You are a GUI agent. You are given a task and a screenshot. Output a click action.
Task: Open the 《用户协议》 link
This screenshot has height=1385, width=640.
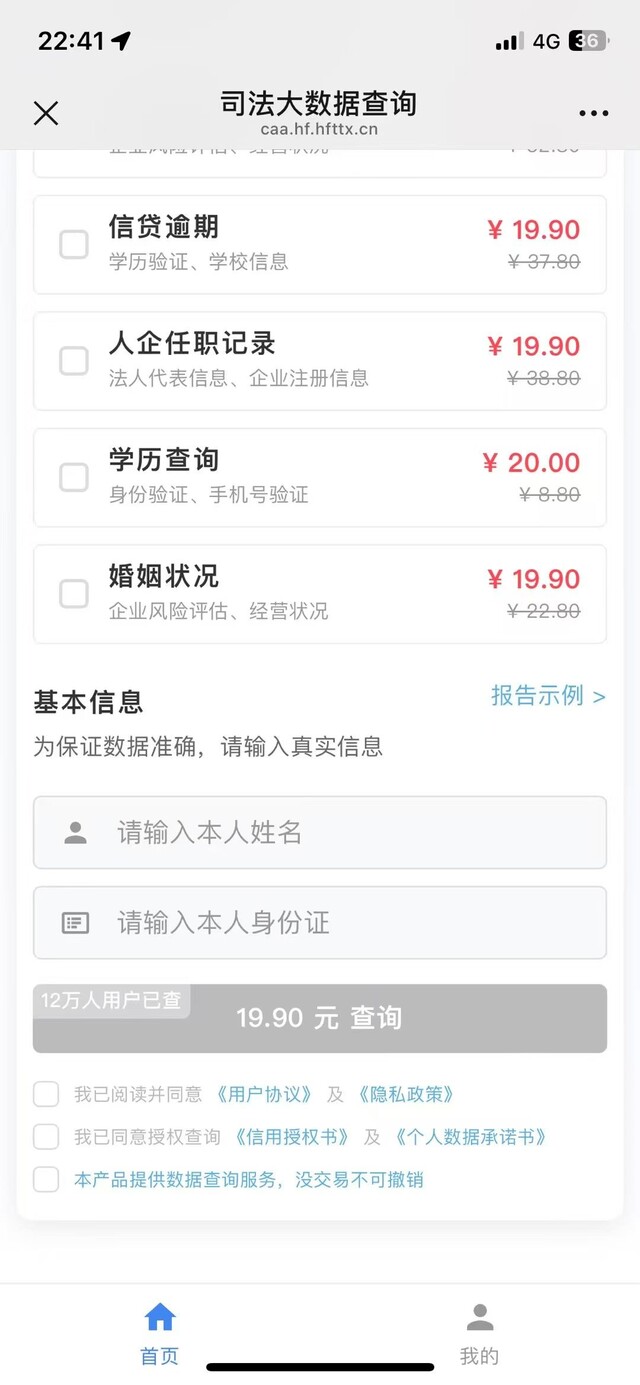click(264, 1095)
